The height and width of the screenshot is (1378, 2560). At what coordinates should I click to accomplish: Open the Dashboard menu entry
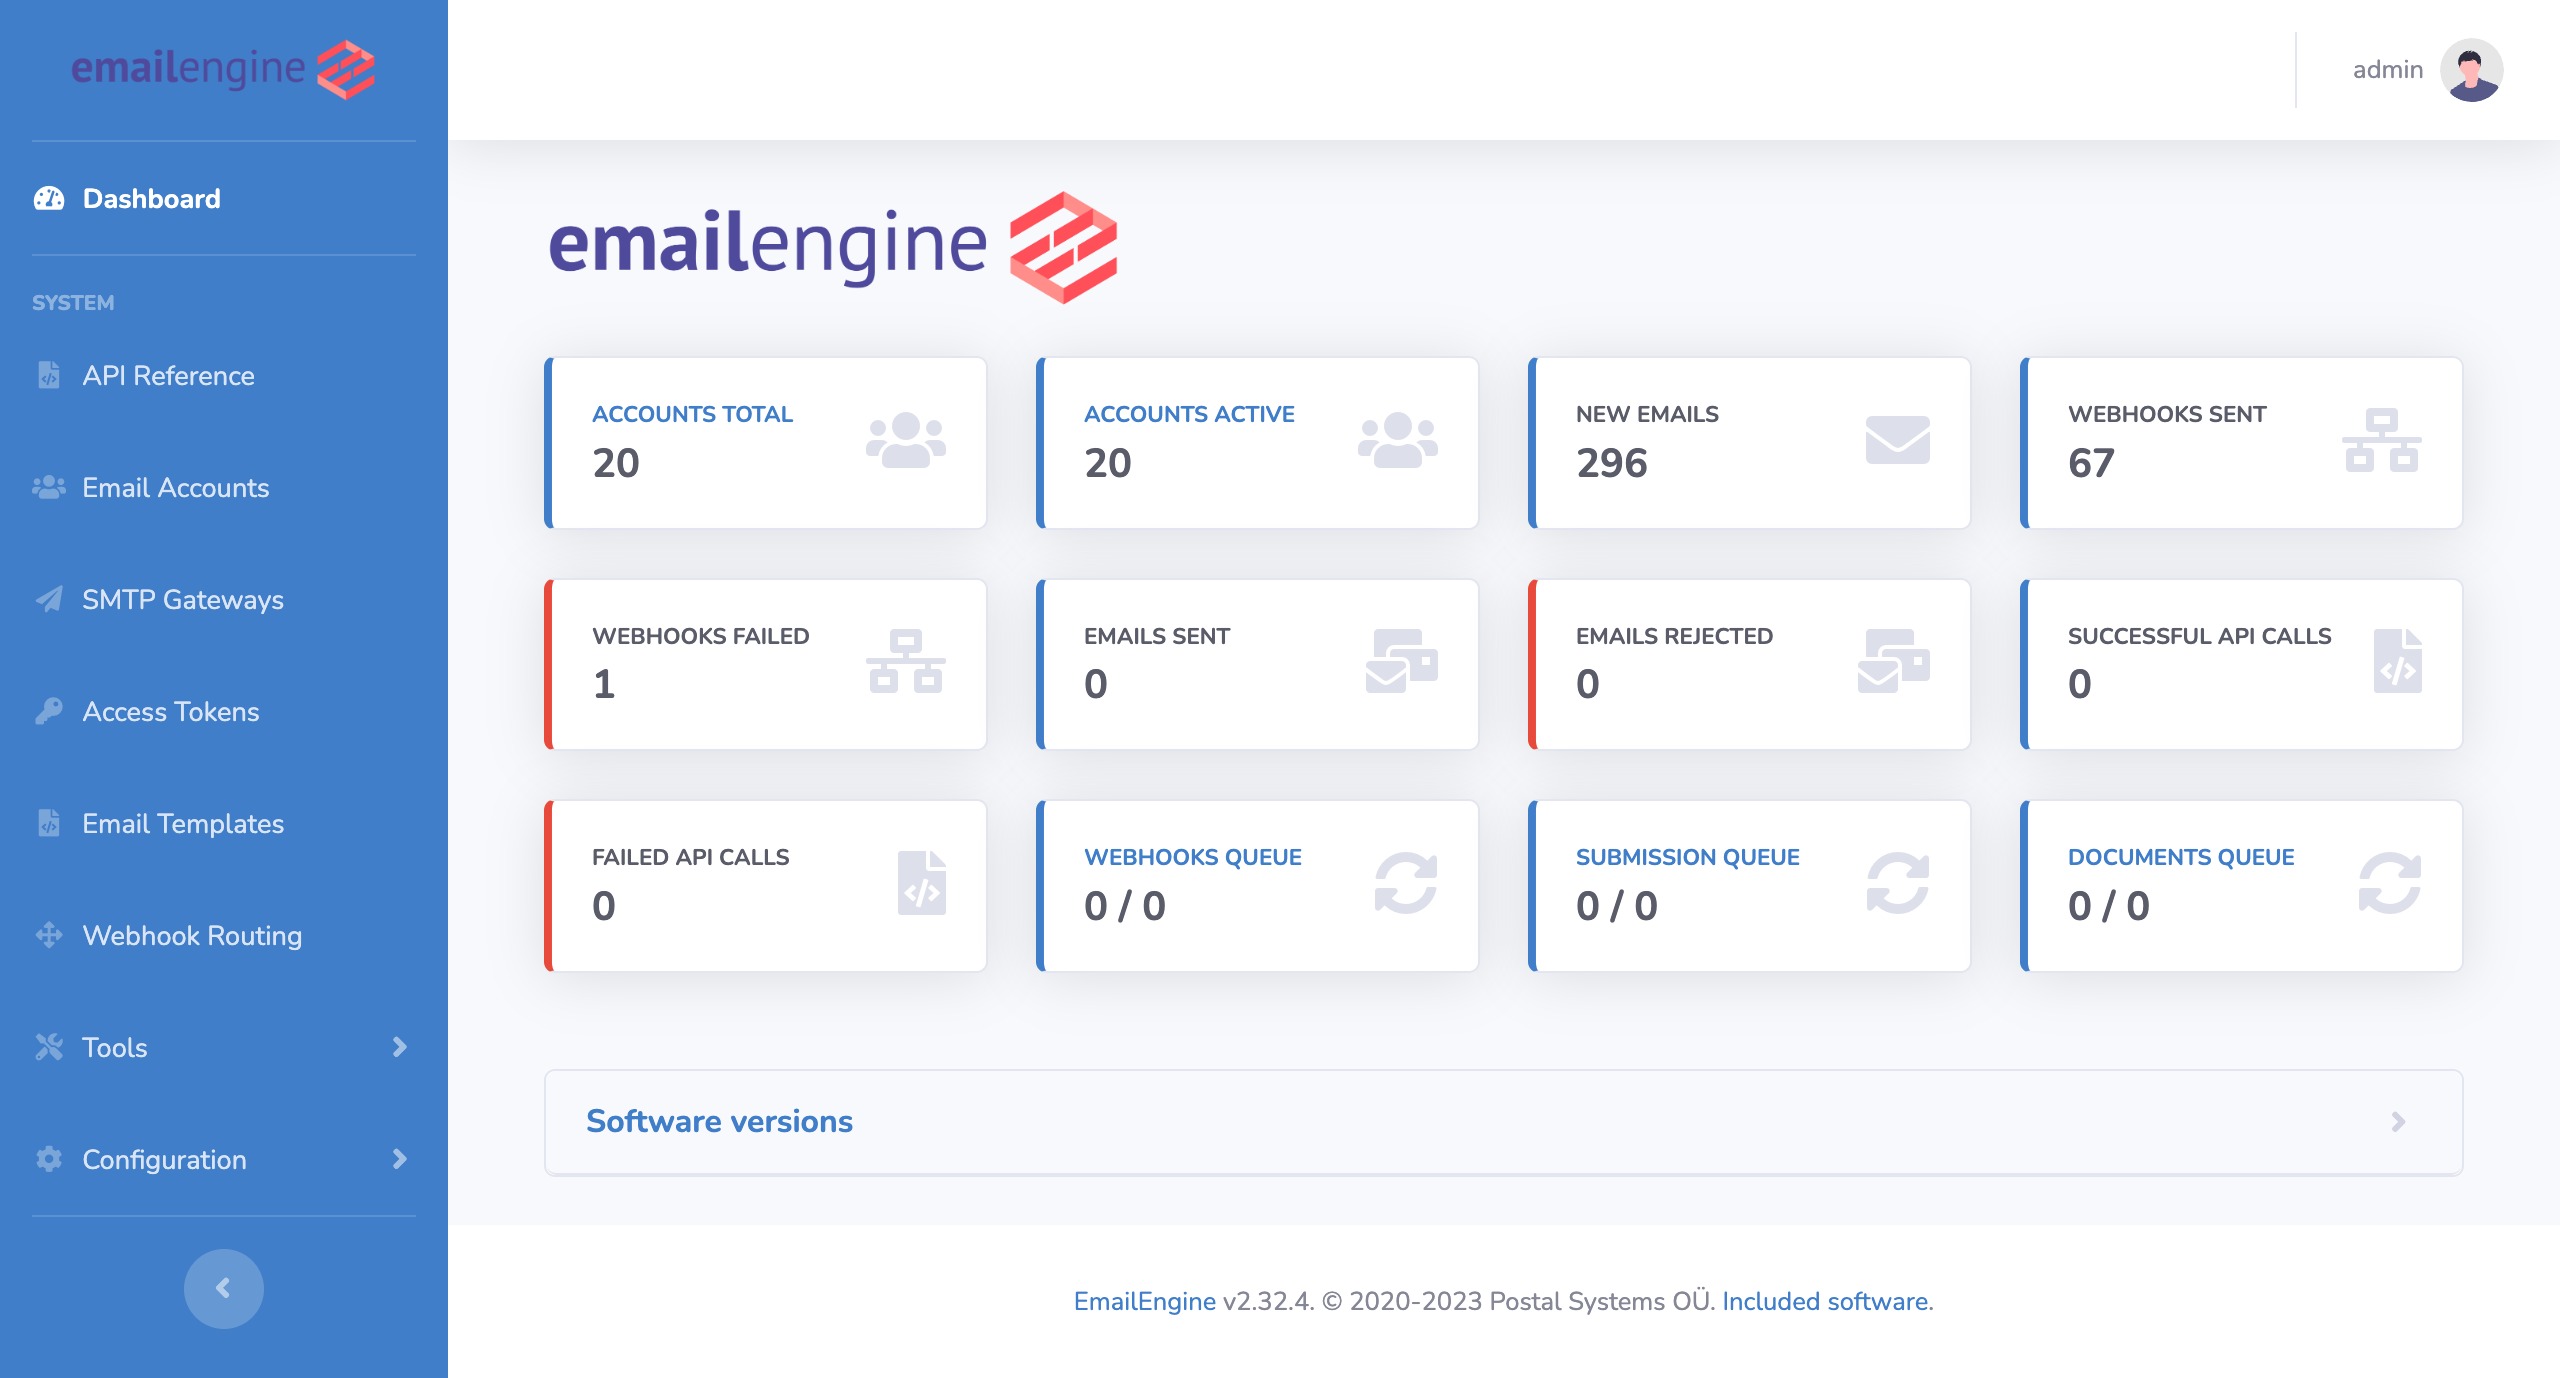click(151, 199)
